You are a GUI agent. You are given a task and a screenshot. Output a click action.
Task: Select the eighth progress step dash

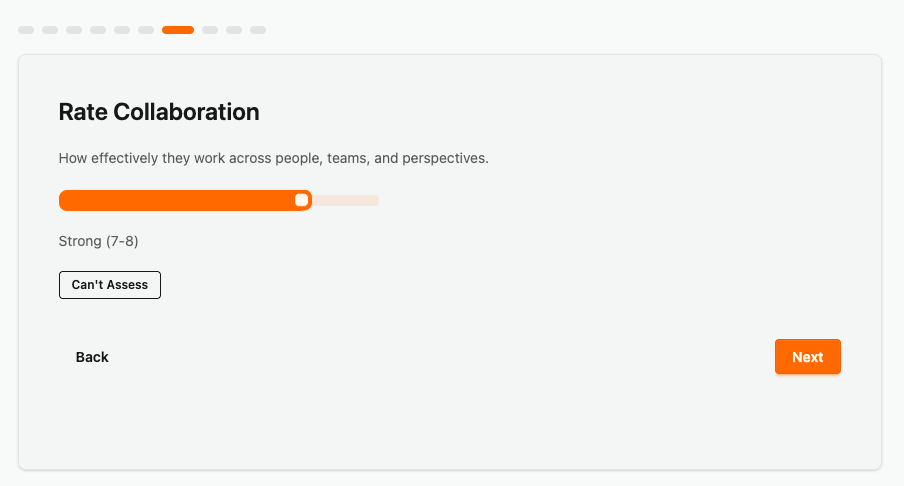click(210, 30)
